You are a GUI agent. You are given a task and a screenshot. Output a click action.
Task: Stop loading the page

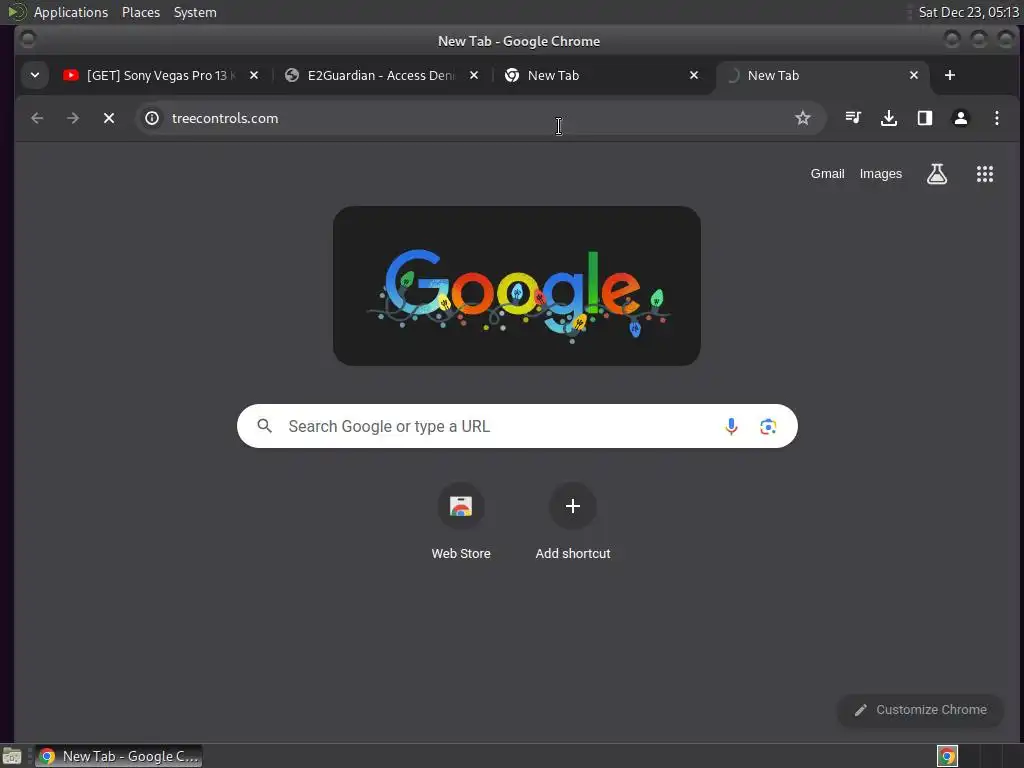[109, 118]
